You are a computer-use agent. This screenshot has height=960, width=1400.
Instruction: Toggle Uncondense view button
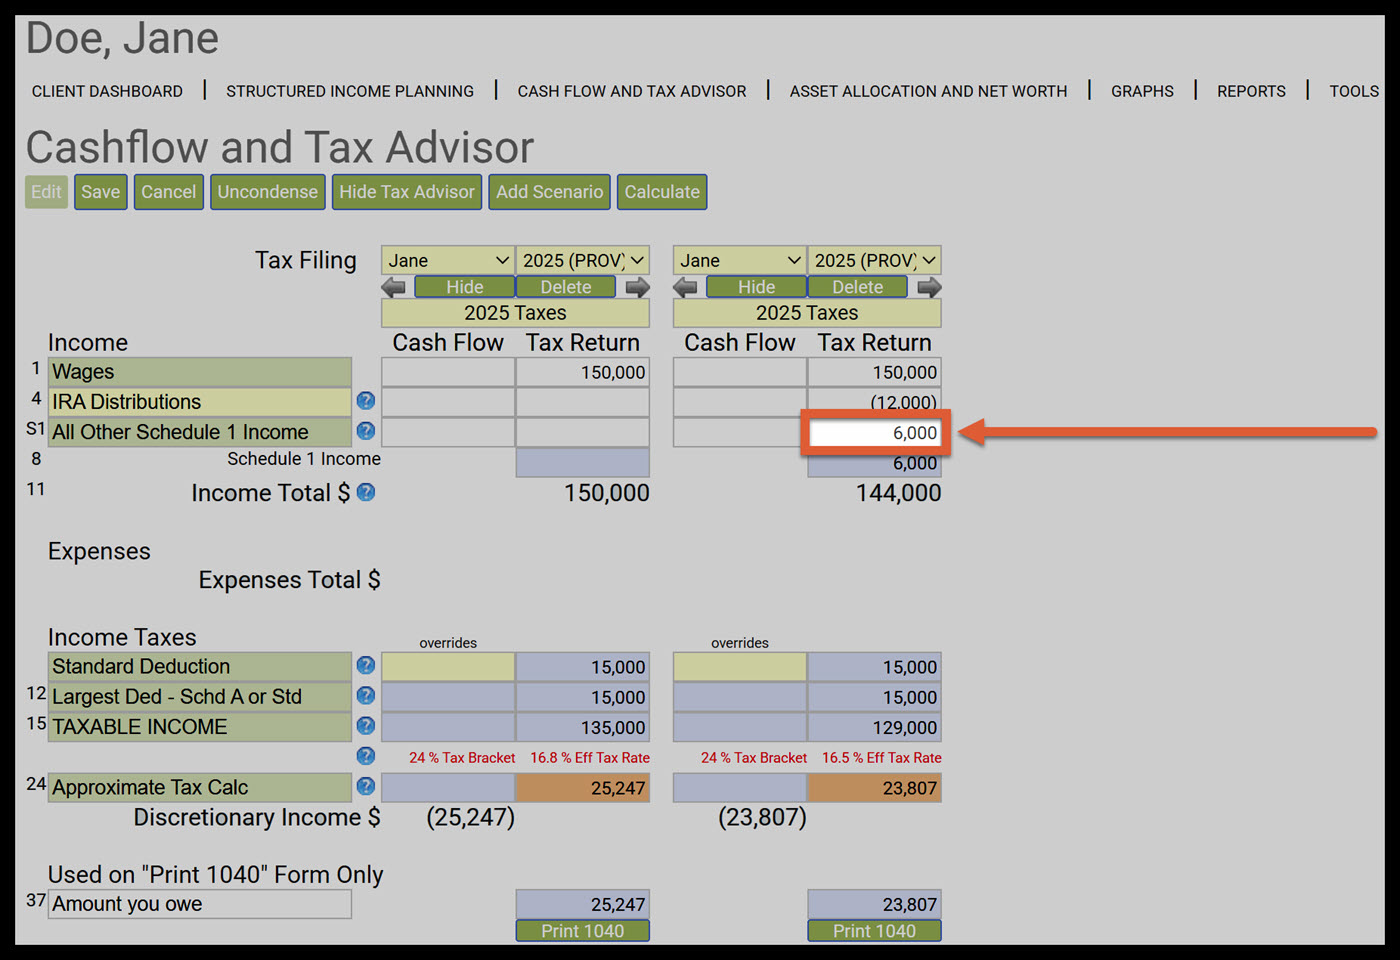pos(267,192)
